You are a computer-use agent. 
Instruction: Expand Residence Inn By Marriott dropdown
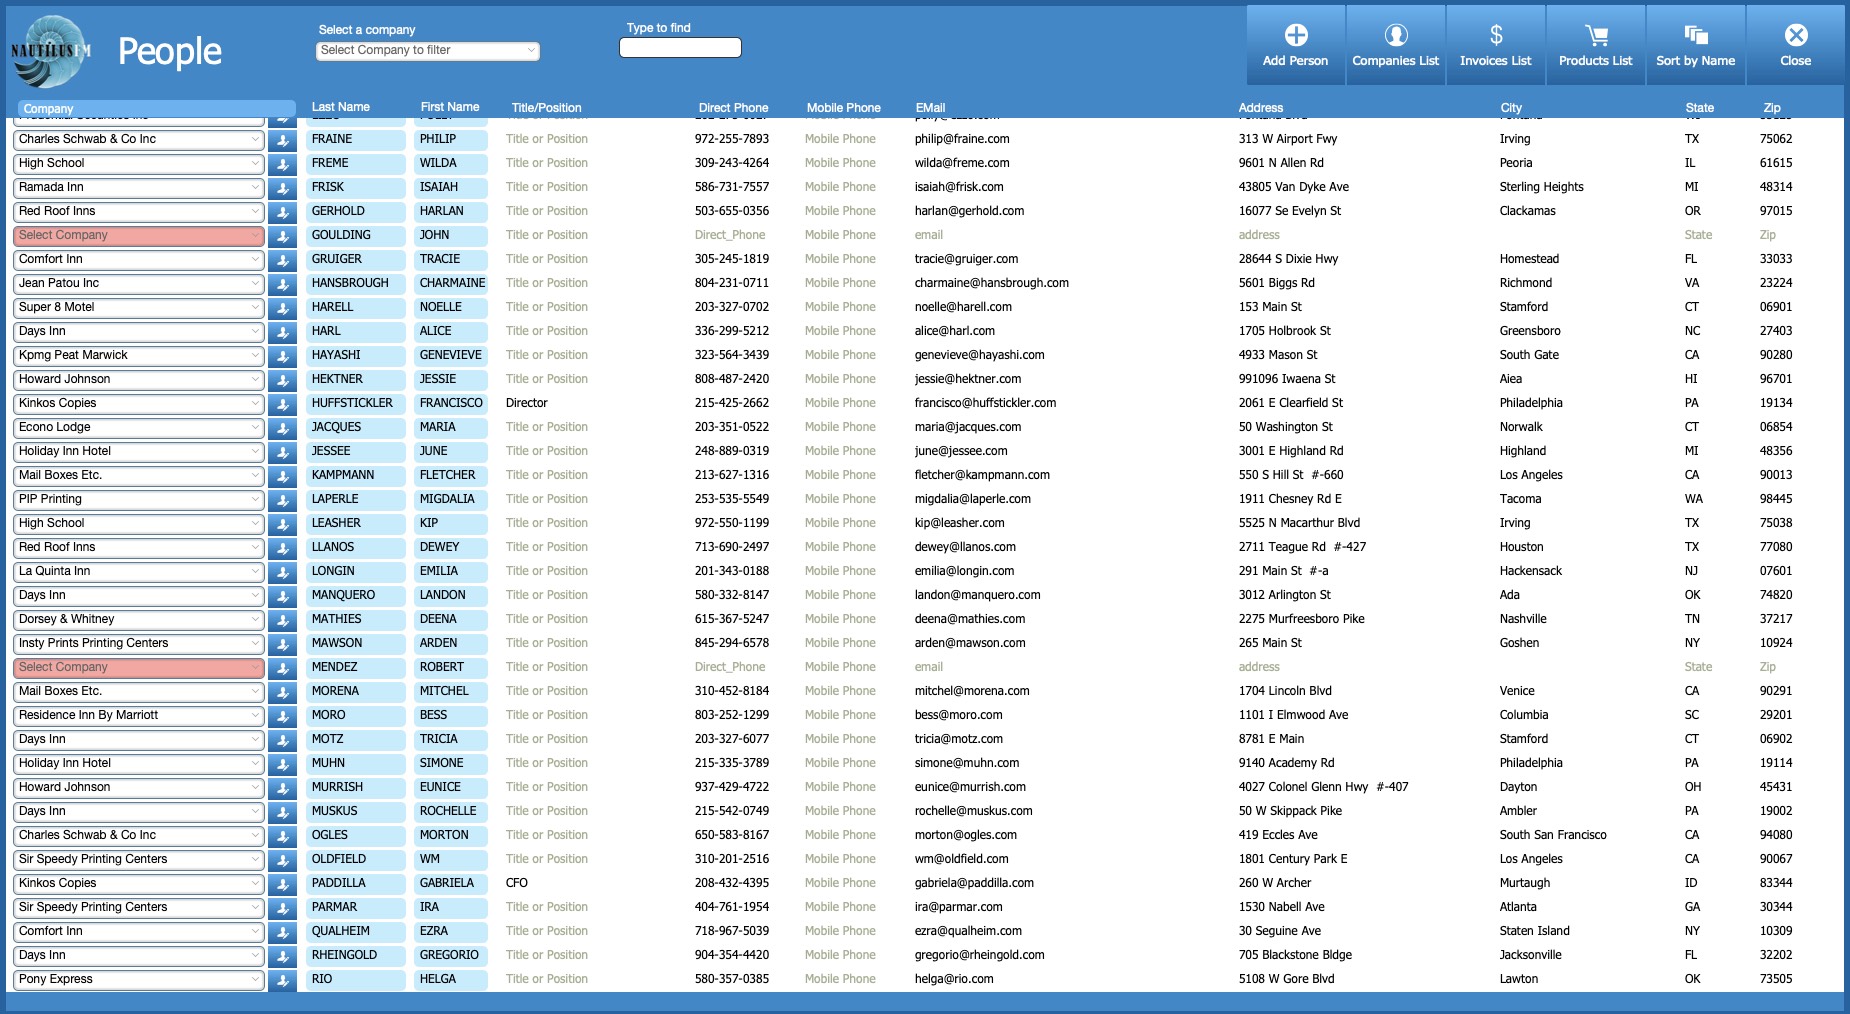(139, 716)
